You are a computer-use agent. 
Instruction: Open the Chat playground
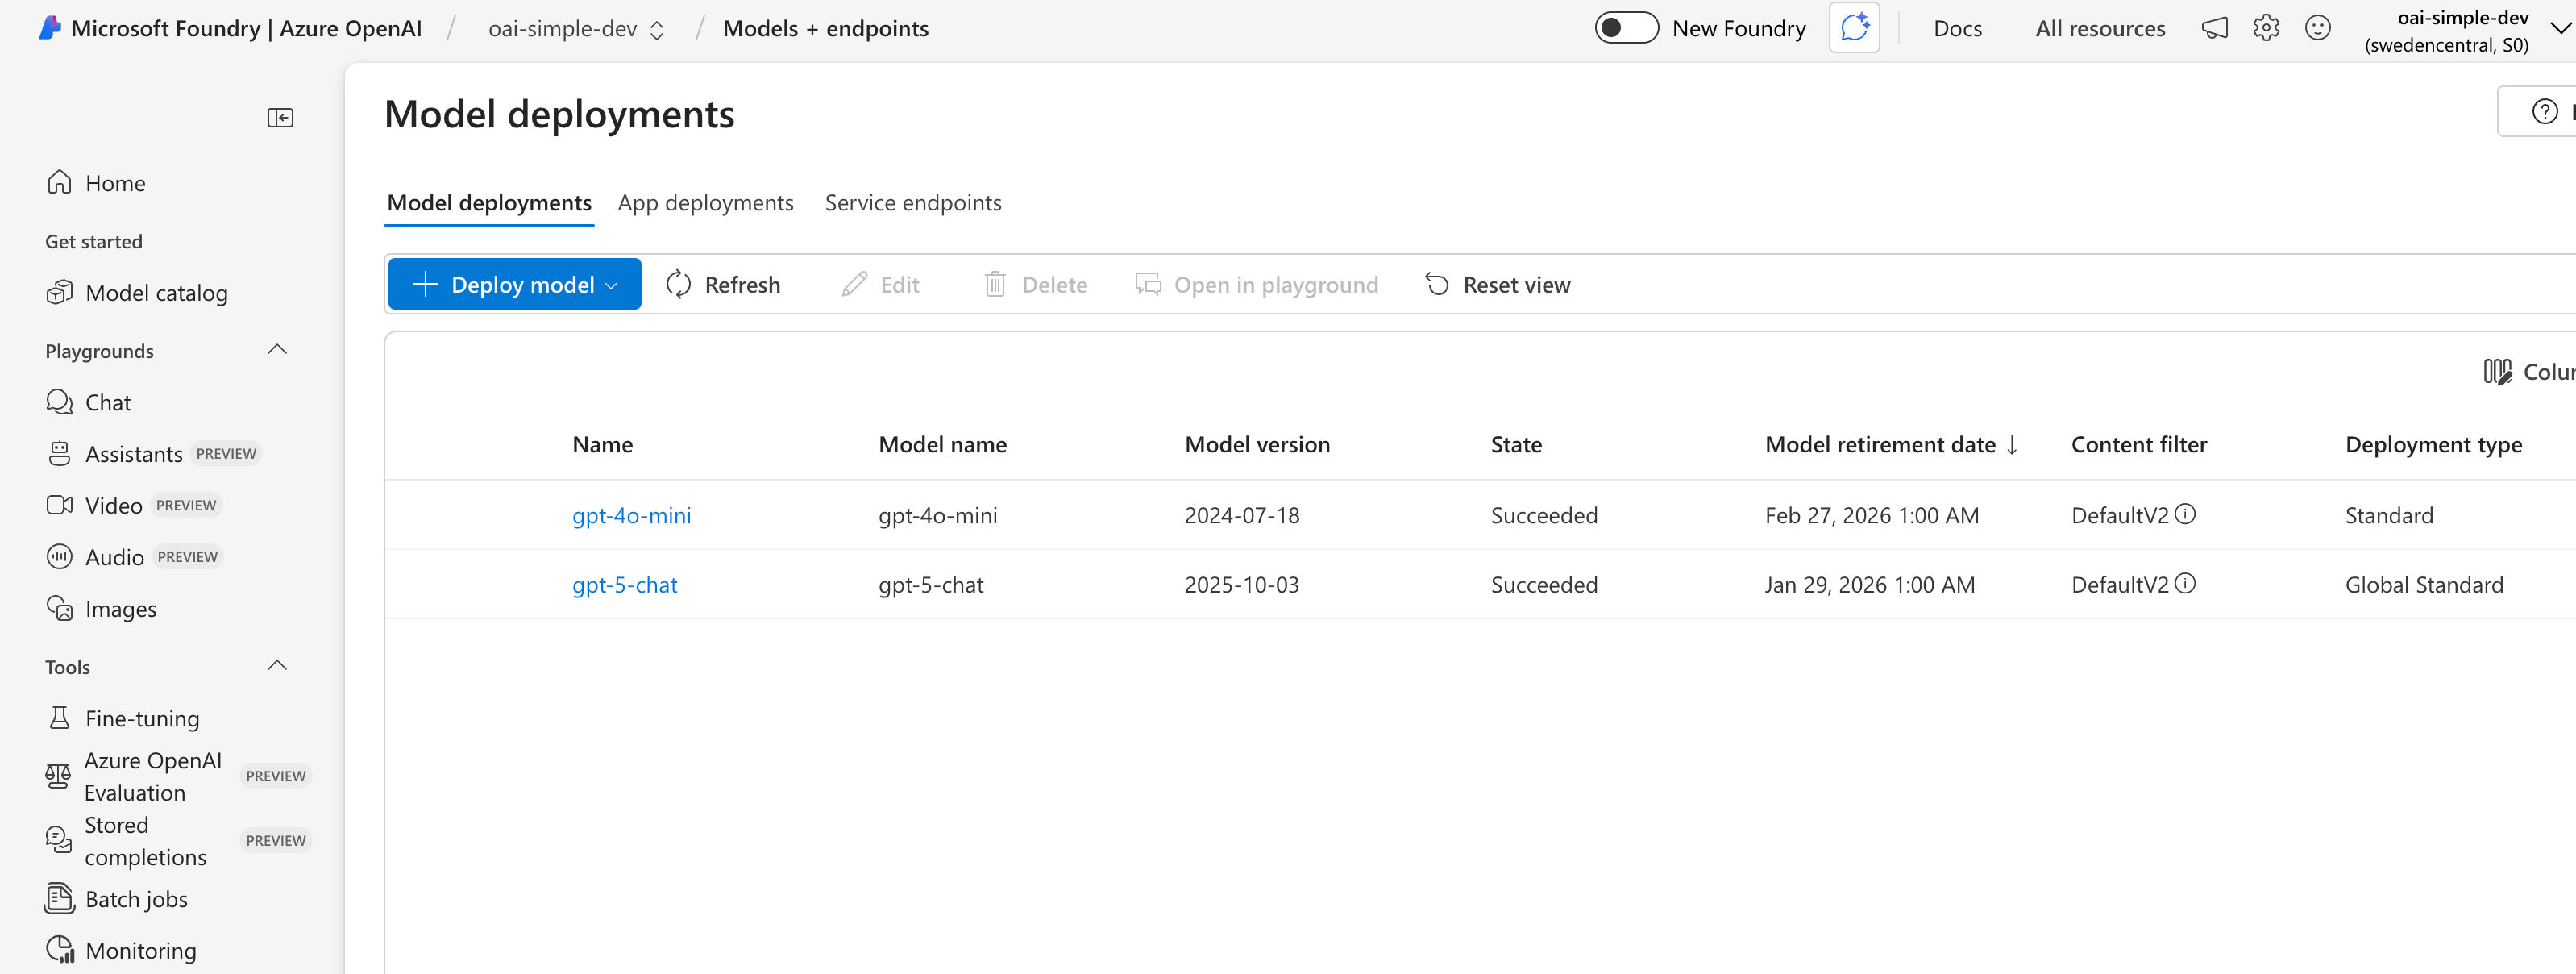point(88,402)
